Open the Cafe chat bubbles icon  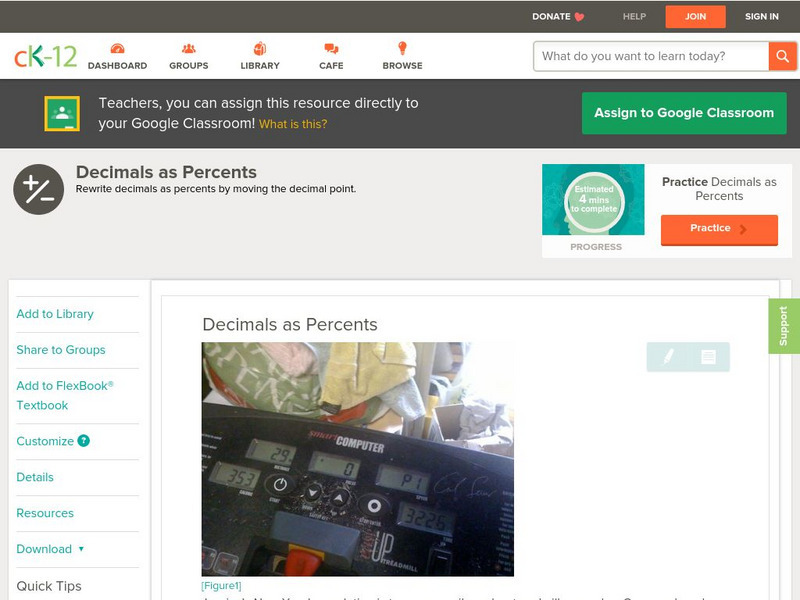click(x=331, y=48)
